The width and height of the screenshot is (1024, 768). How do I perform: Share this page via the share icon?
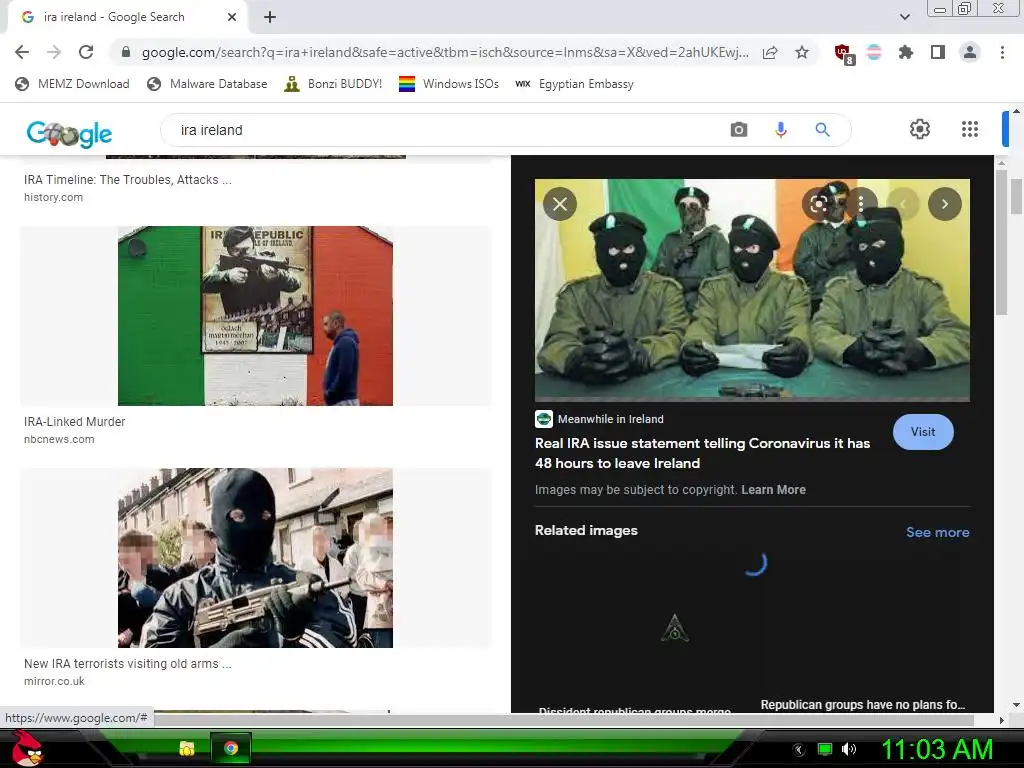tap(771, 52)
